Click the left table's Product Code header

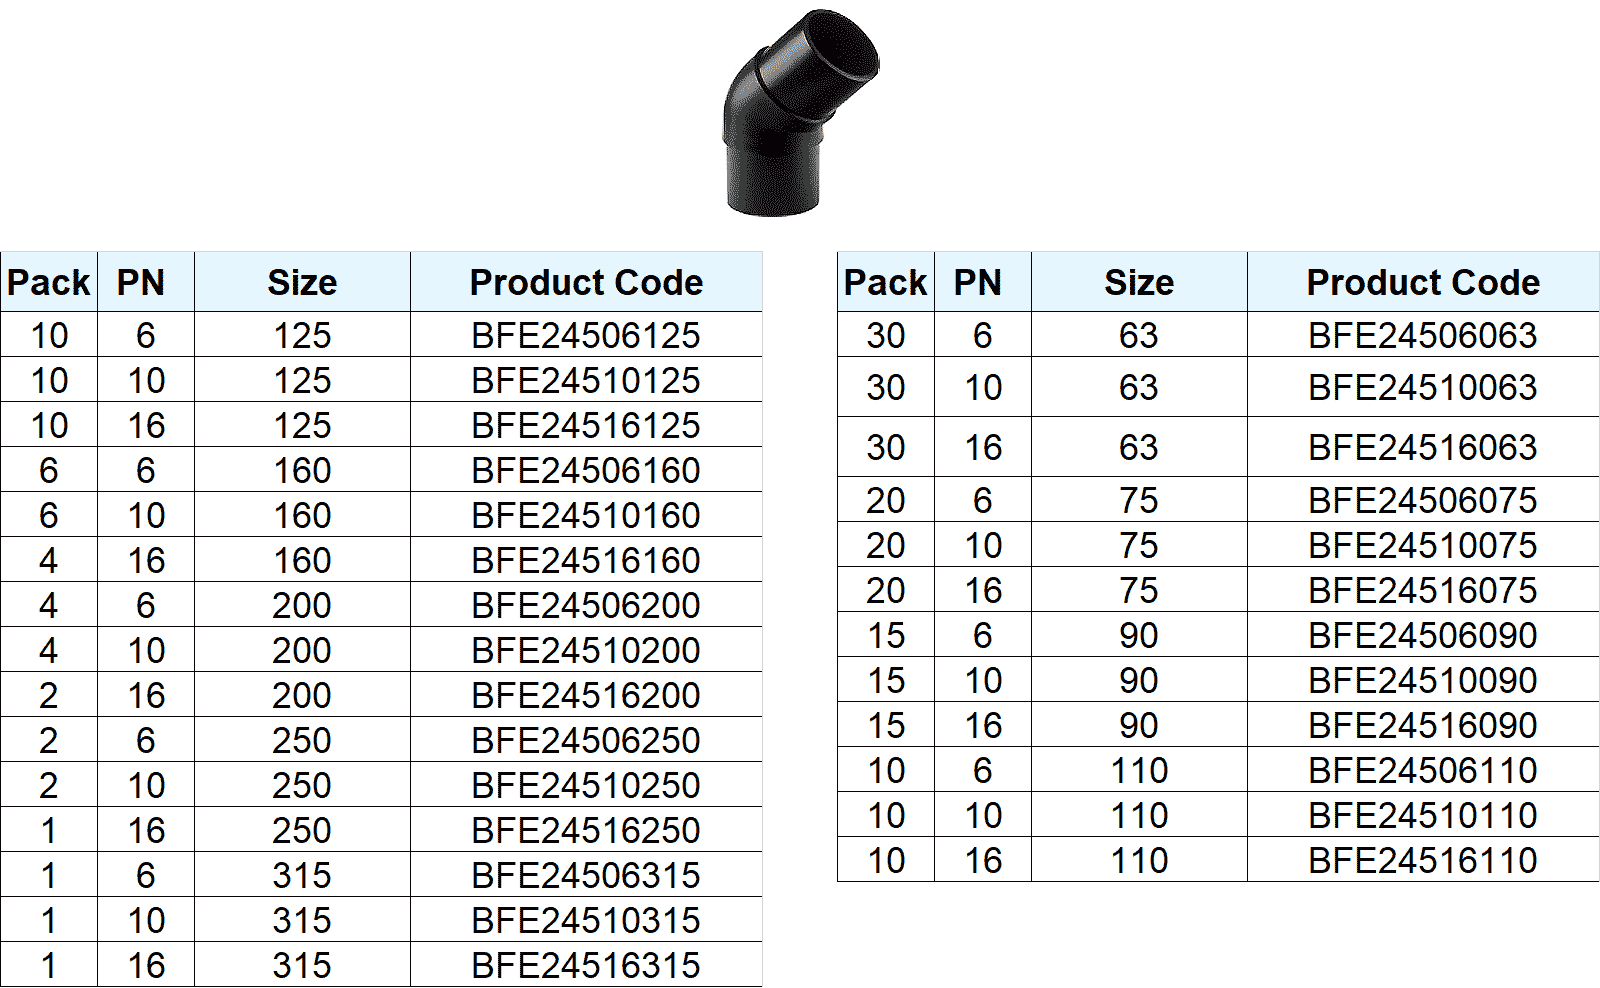tap(586, 282)
